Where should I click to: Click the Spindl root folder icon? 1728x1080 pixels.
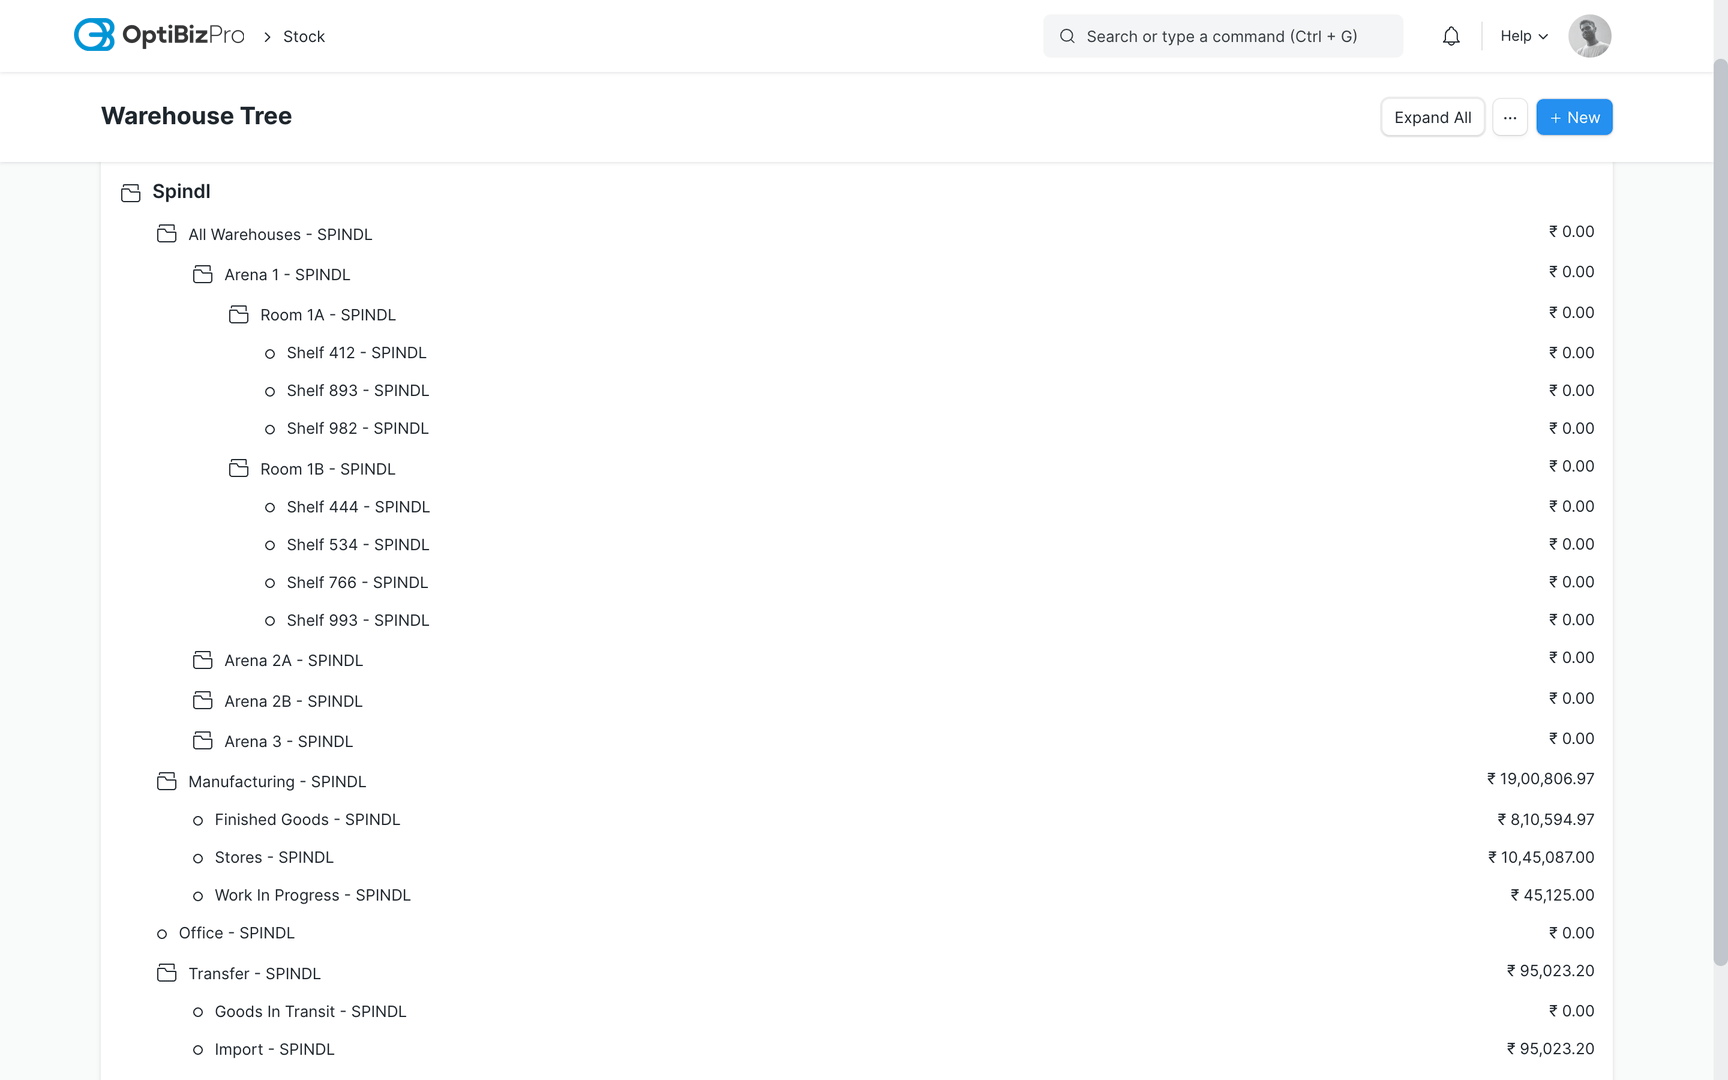(131, 192)
